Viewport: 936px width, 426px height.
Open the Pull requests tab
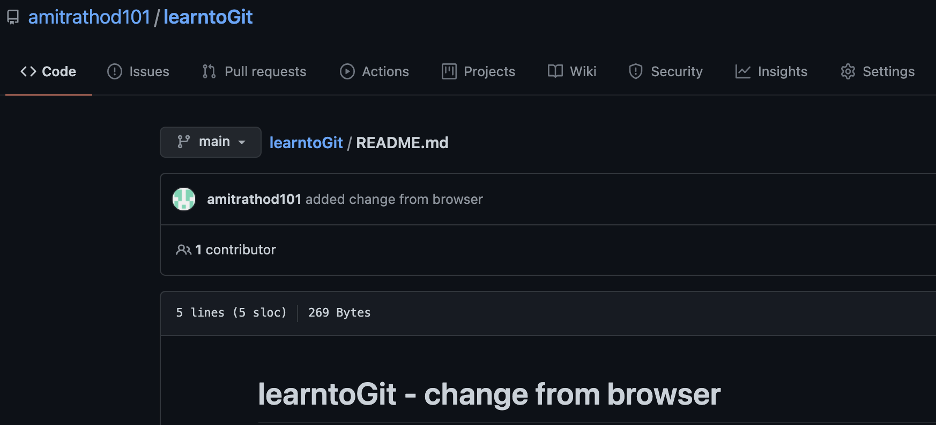tap(254, 72)
